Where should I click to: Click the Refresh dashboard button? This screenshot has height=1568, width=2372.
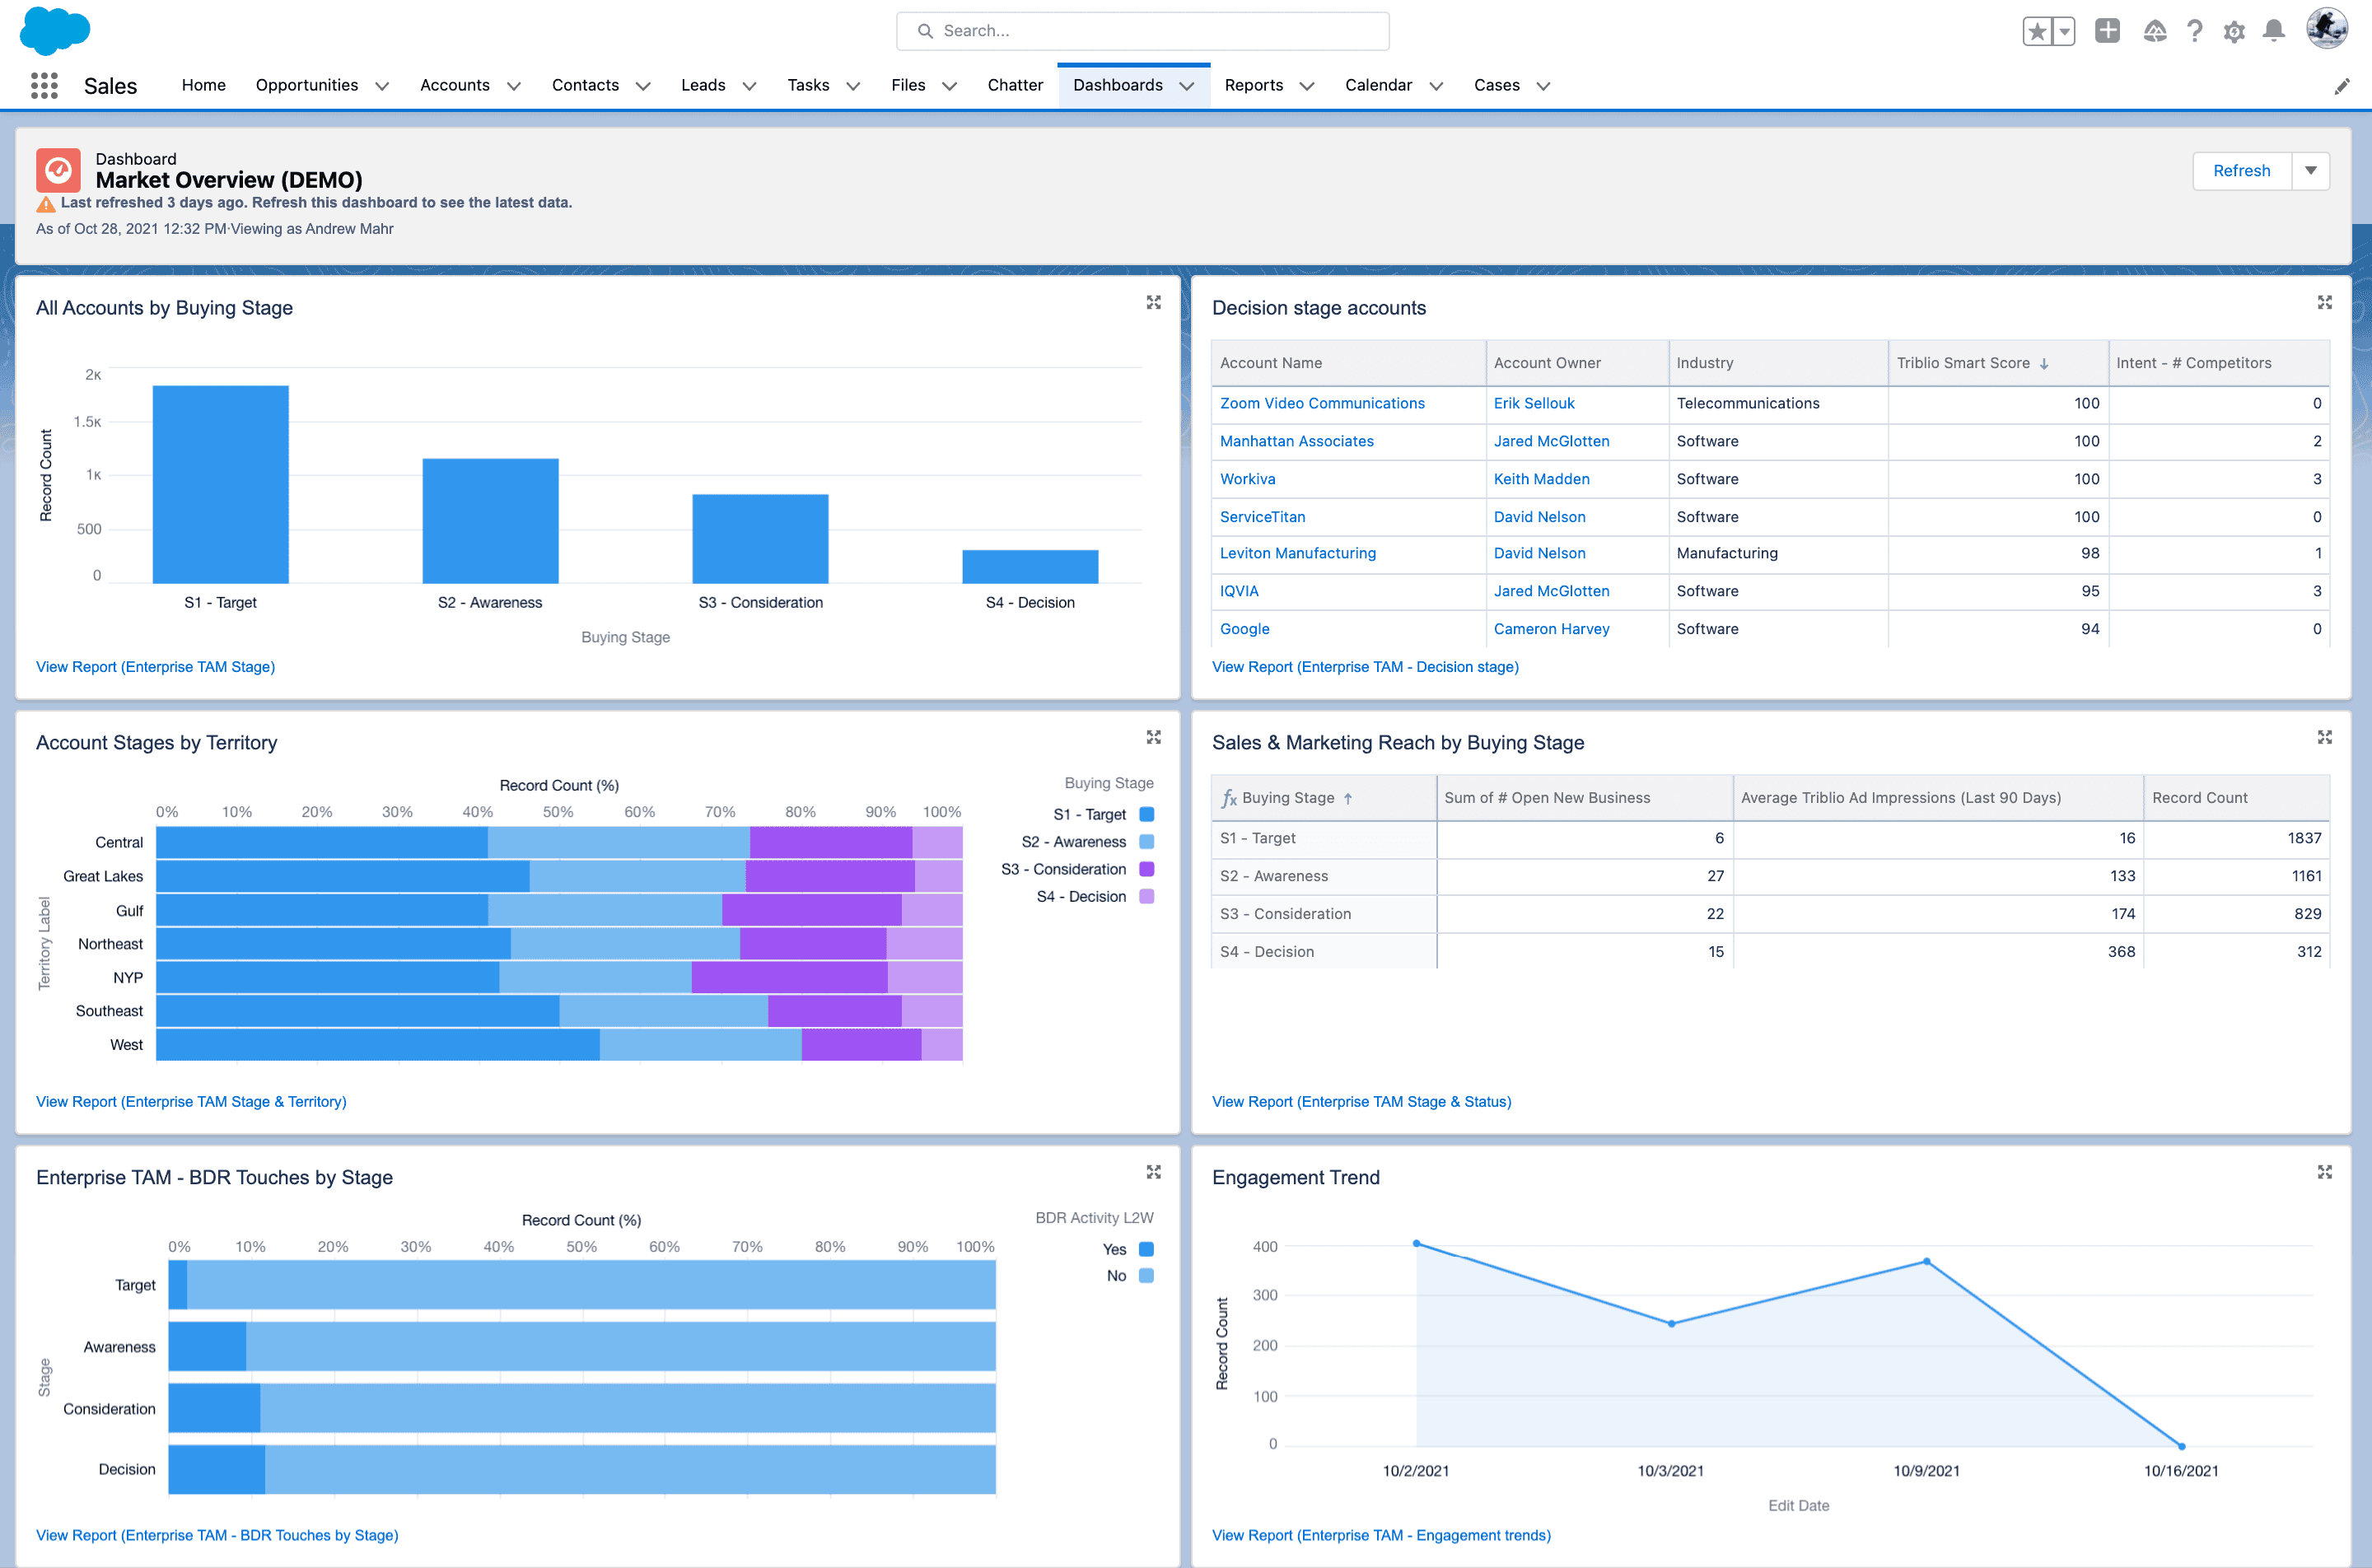(2241, 170)
